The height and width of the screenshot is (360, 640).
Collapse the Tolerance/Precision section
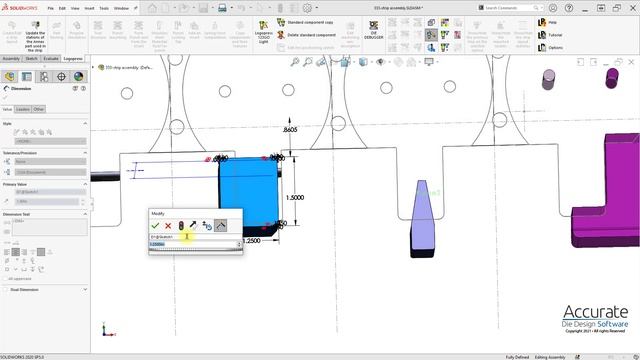pos(85,153)
